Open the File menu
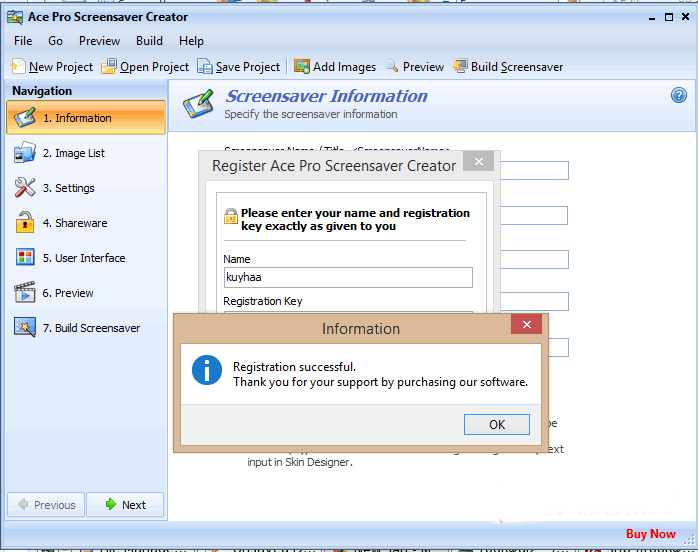 pyautogui.click(x=23, y=41)
